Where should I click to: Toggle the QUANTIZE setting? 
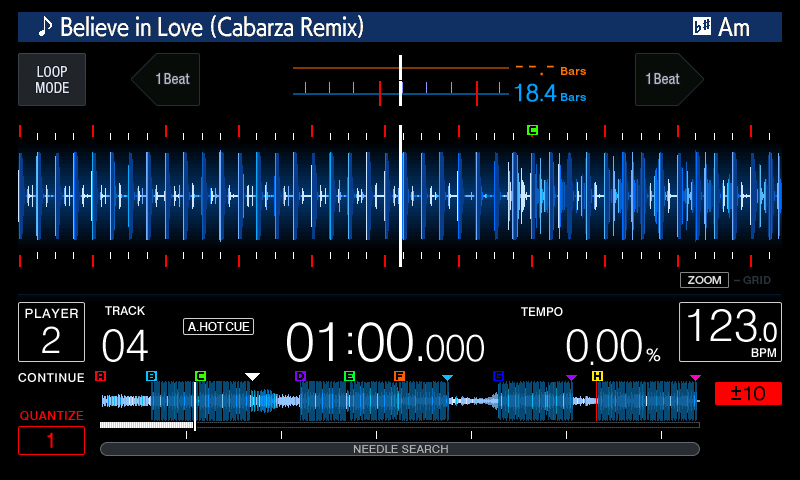pyautogui.click(x=51, y=440)
